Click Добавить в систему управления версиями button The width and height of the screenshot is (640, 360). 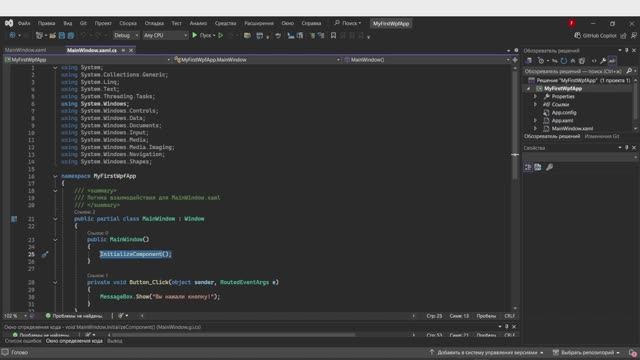point(487,352)
